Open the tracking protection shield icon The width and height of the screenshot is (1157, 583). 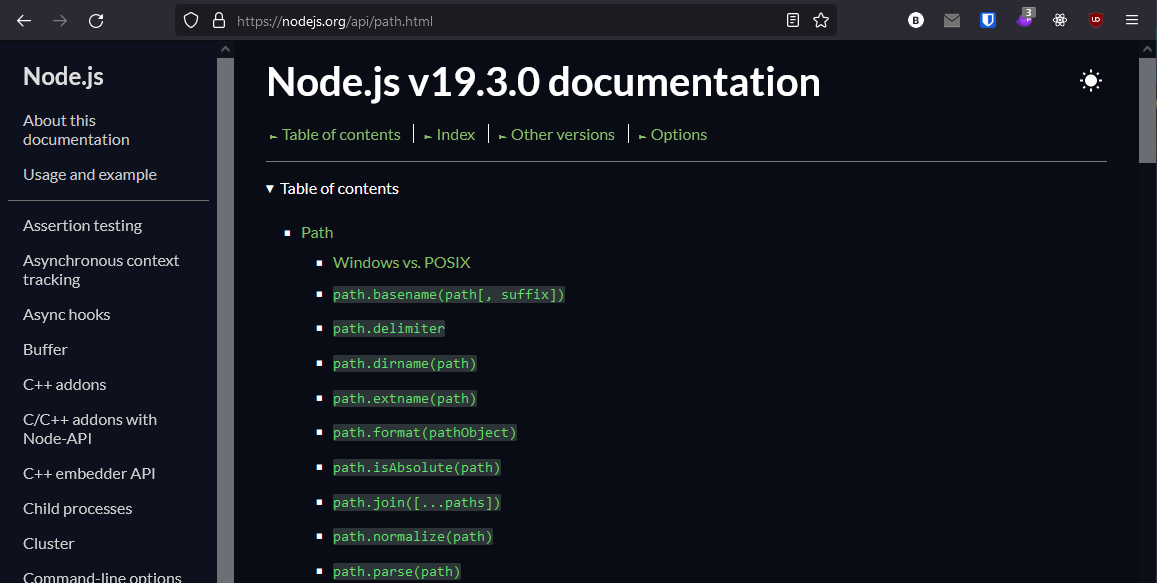(191, 21)
